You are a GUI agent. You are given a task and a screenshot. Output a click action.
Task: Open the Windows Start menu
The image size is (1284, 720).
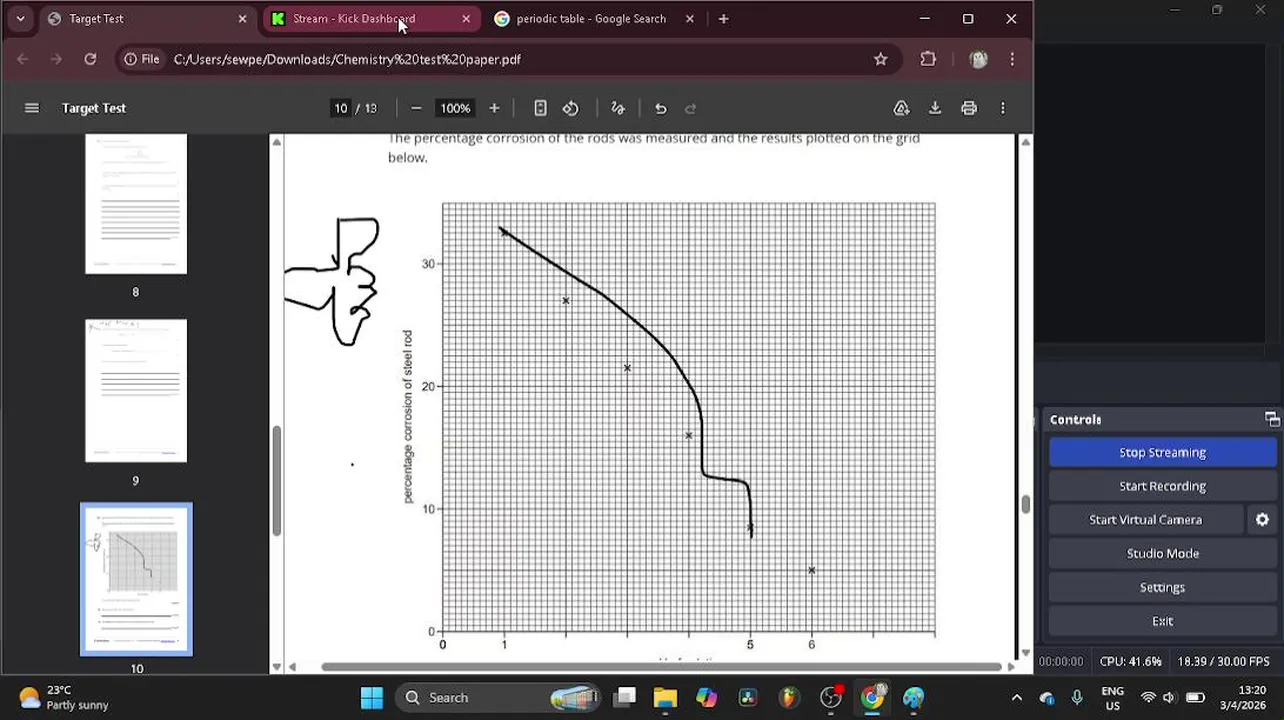click(372, 697)
